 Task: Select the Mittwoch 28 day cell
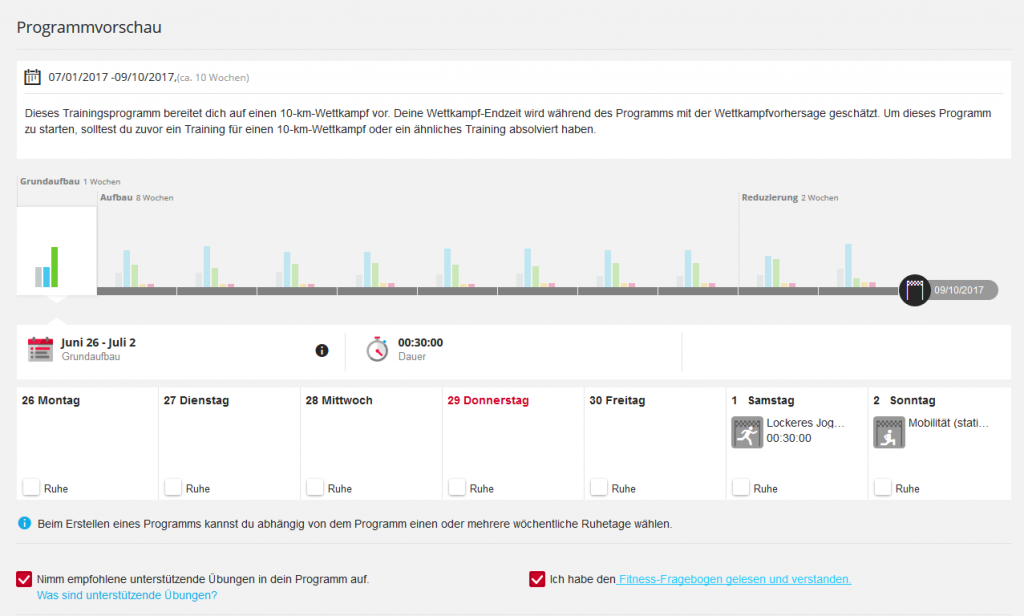[x=371, y=440]
